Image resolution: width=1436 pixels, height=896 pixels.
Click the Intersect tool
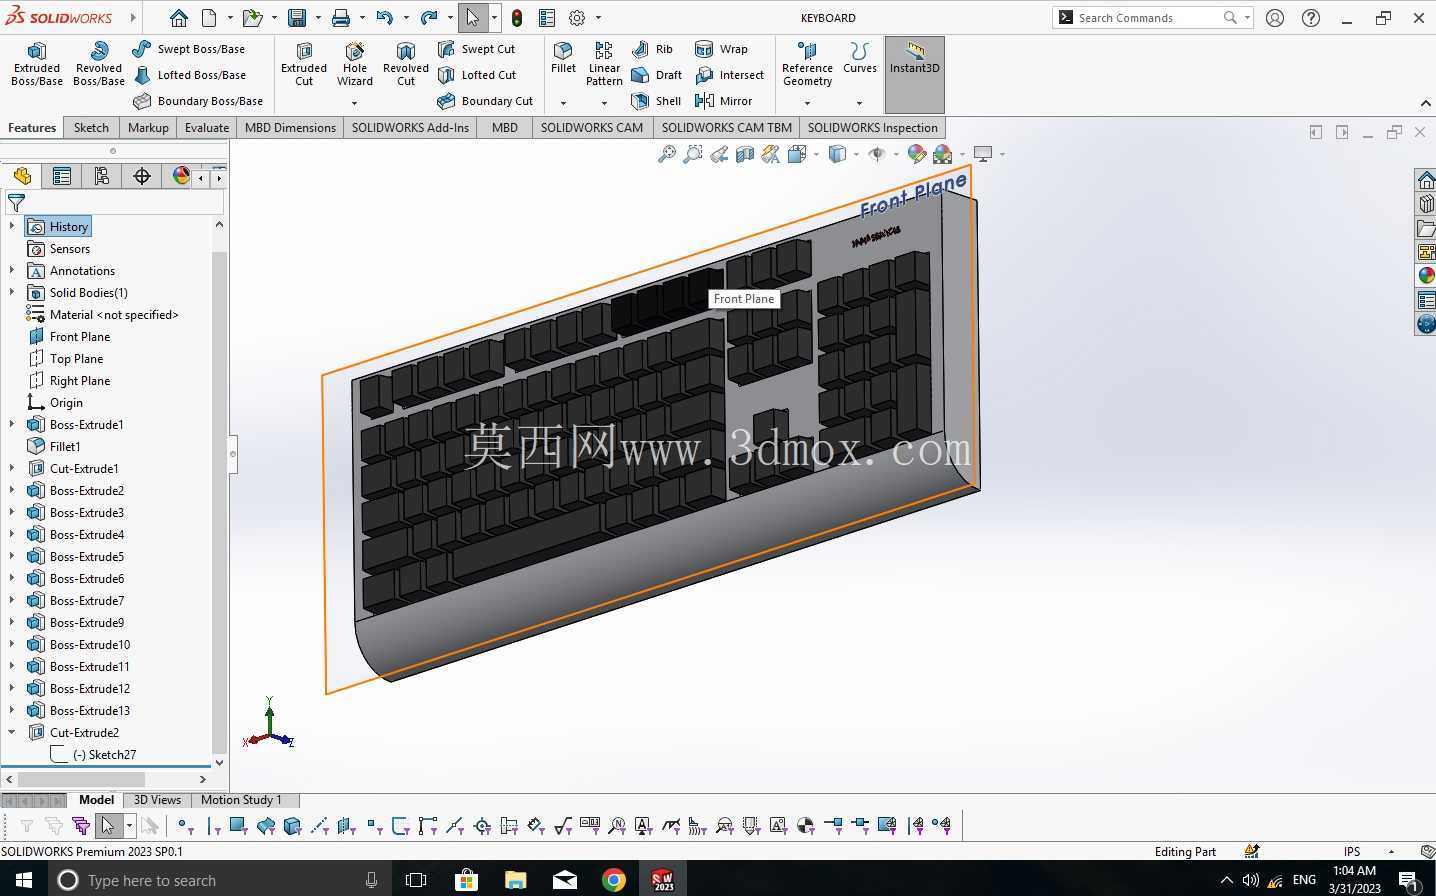pos(729,75)
